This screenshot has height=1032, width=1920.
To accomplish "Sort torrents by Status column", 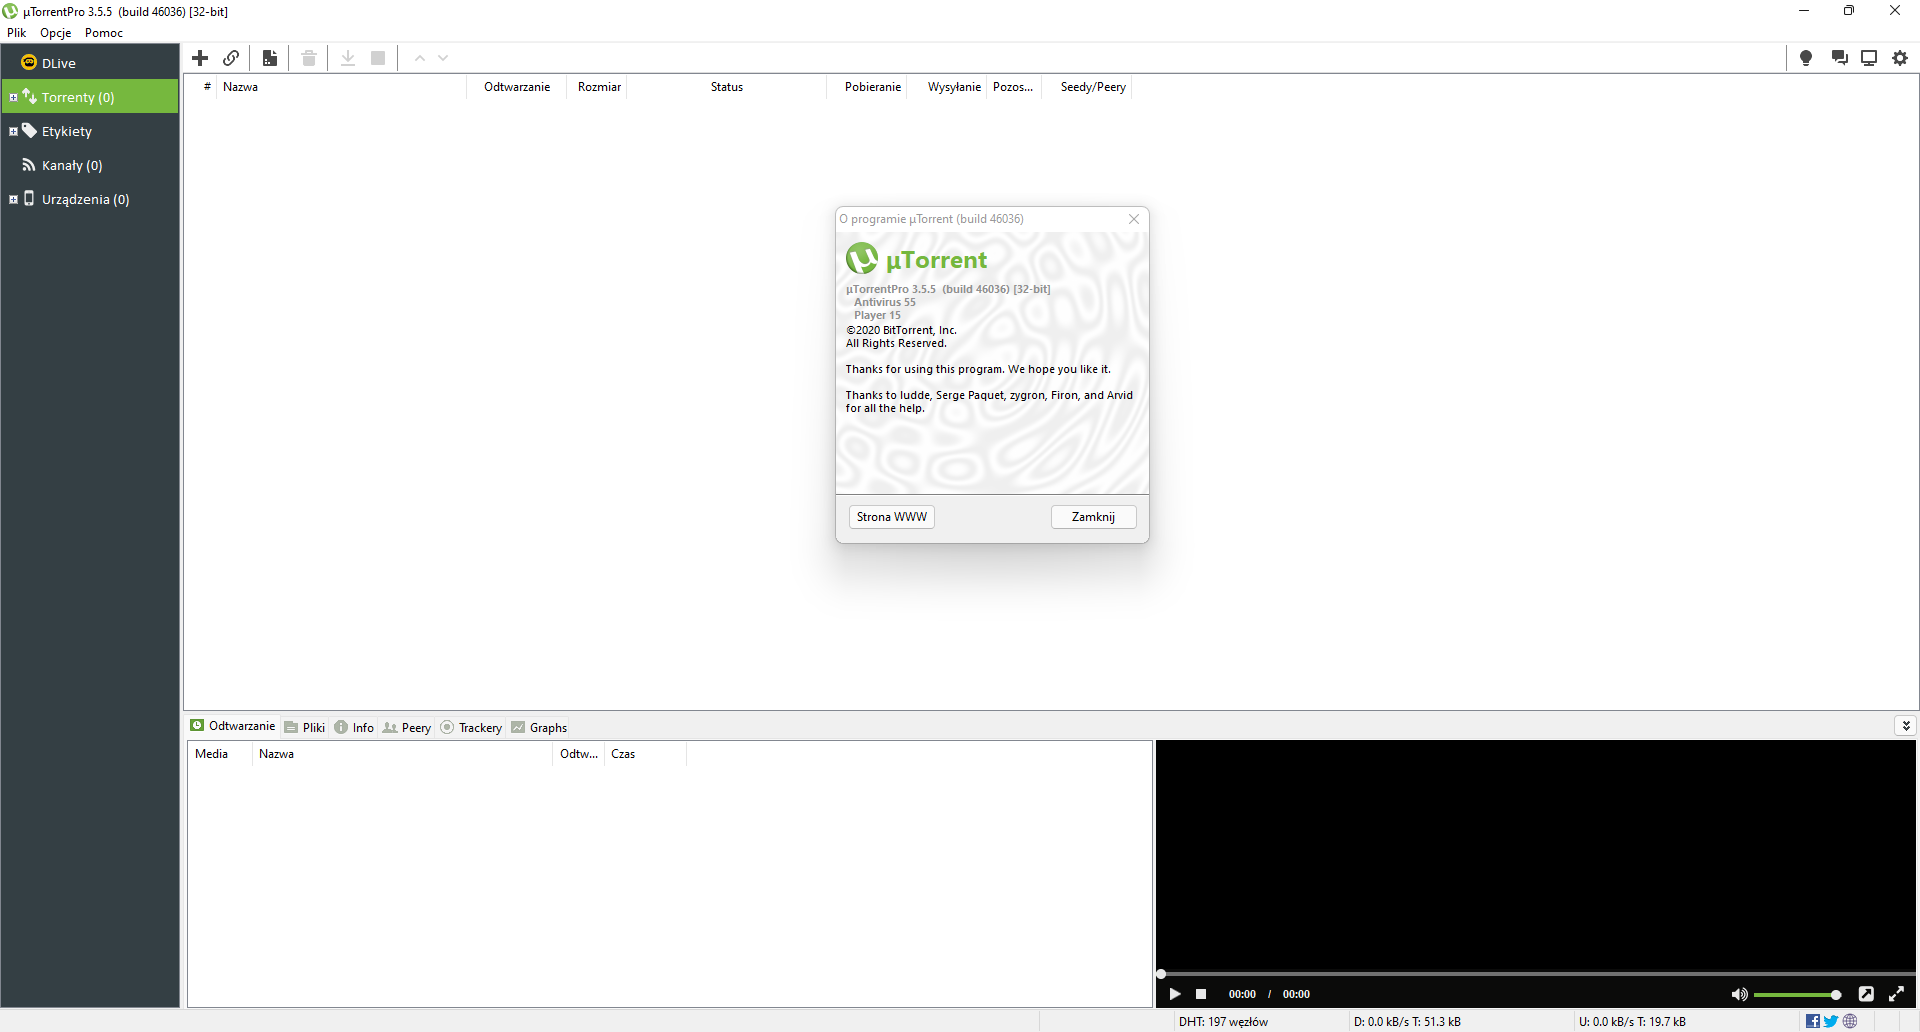I will pos(727,87).
